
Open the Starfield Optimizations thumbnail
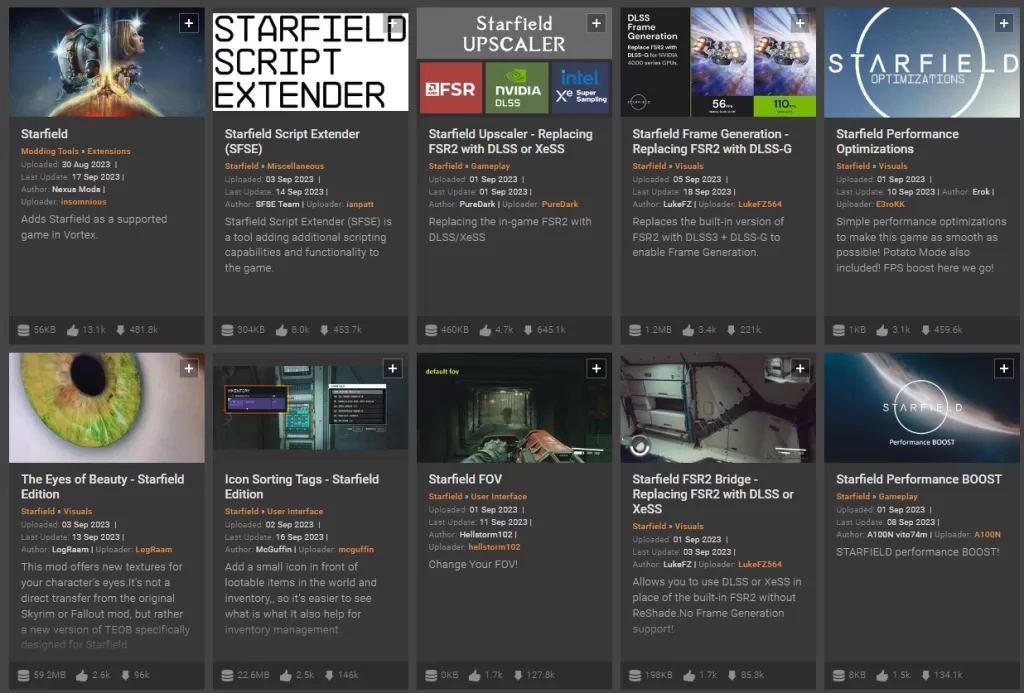pyautogui.click(x=921, y=62)
